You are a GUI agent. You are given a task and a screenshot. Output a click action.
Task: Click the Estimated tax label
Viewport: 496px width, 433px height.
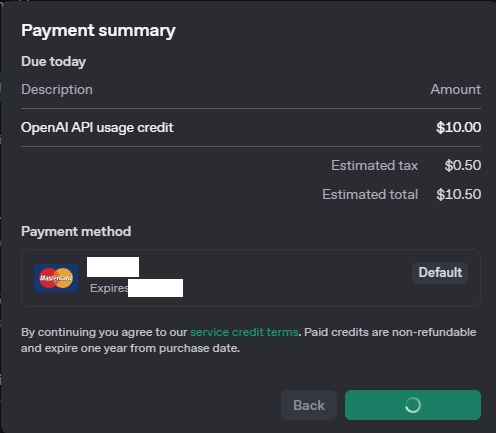(374, 165)
